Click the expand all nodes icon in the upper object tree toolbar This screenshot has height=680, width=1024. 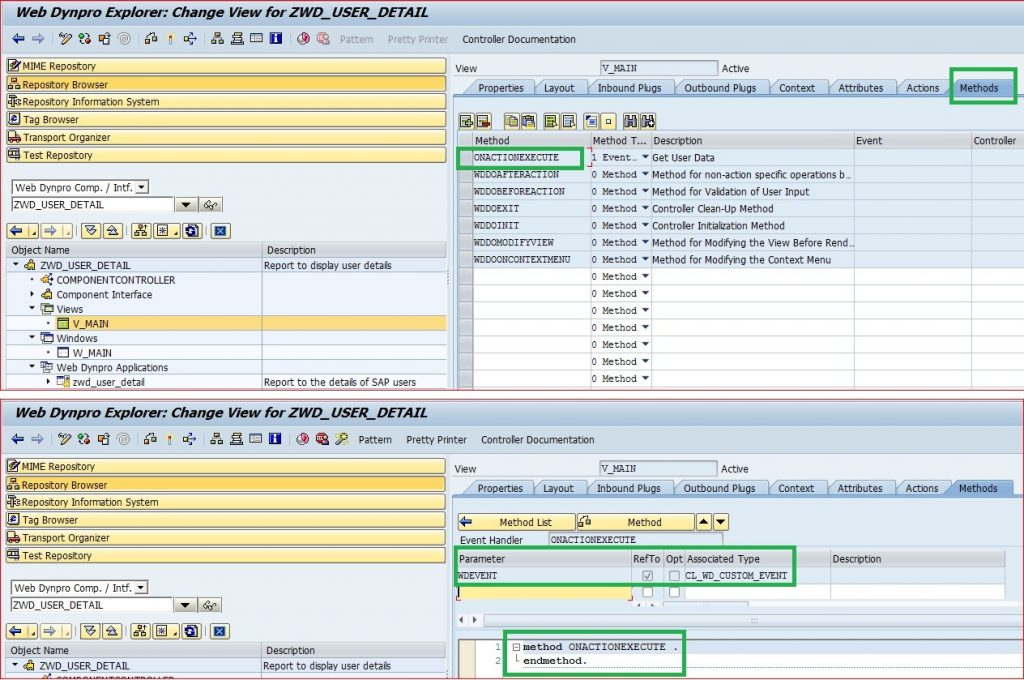click(91, 231)
